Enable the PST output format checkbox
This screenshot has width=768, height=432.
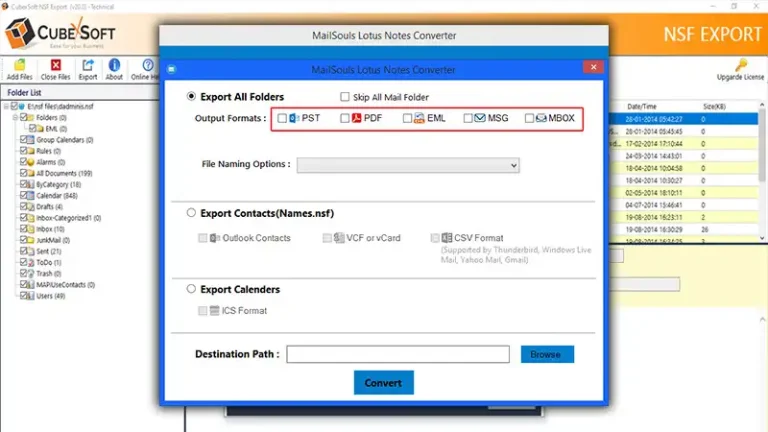(x=282, y=119)
